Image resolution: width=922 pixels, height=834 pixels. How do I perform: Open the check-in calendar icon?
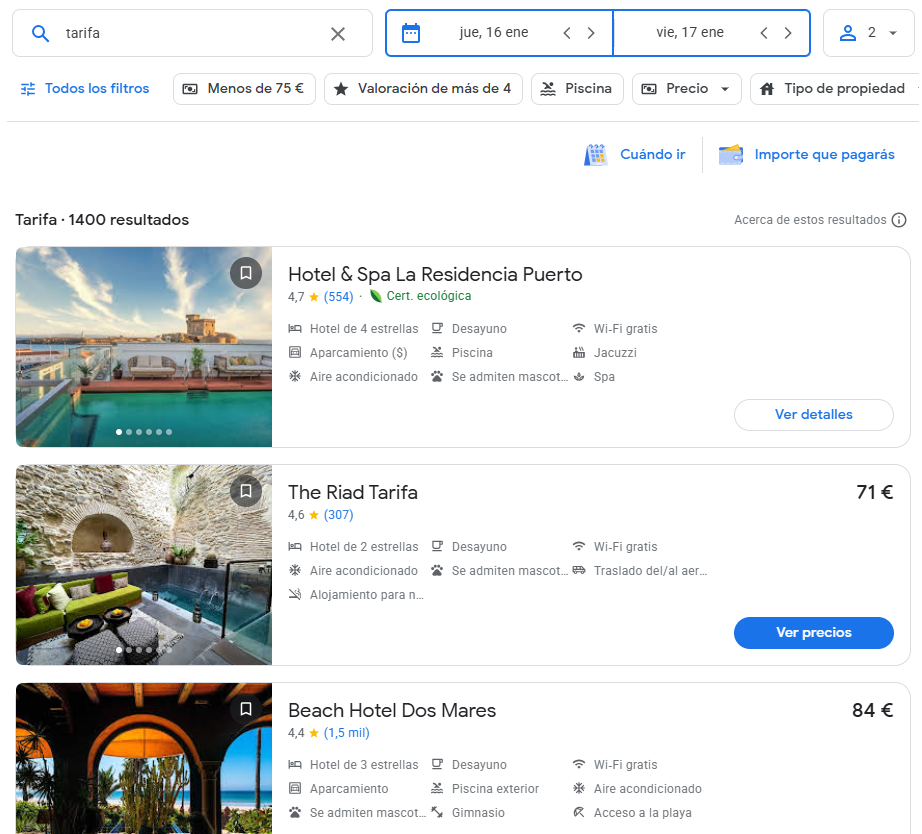tap(410, 33)
